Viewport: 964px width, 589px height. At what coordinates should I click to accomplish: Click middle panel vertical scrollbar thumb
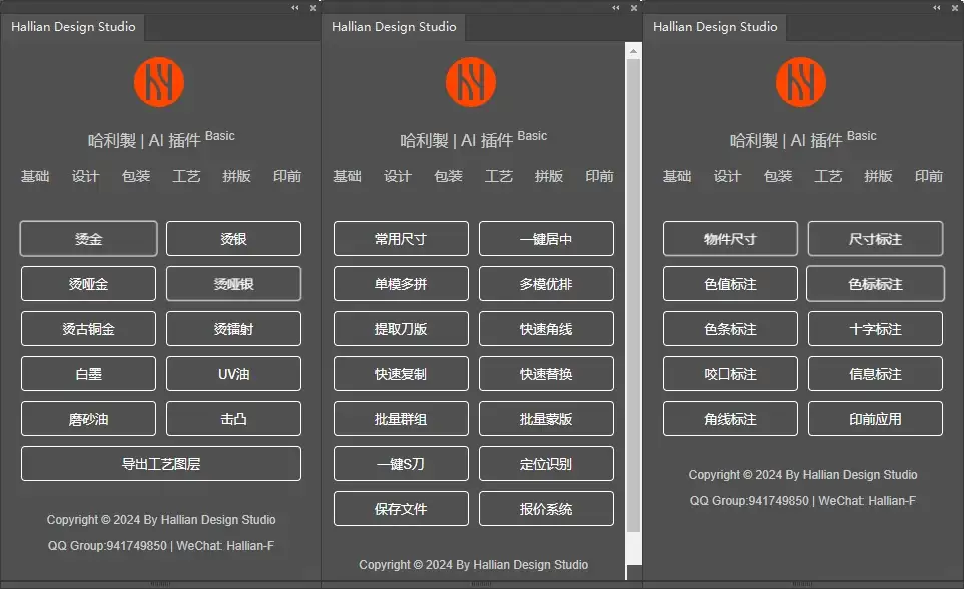(633, 296)
